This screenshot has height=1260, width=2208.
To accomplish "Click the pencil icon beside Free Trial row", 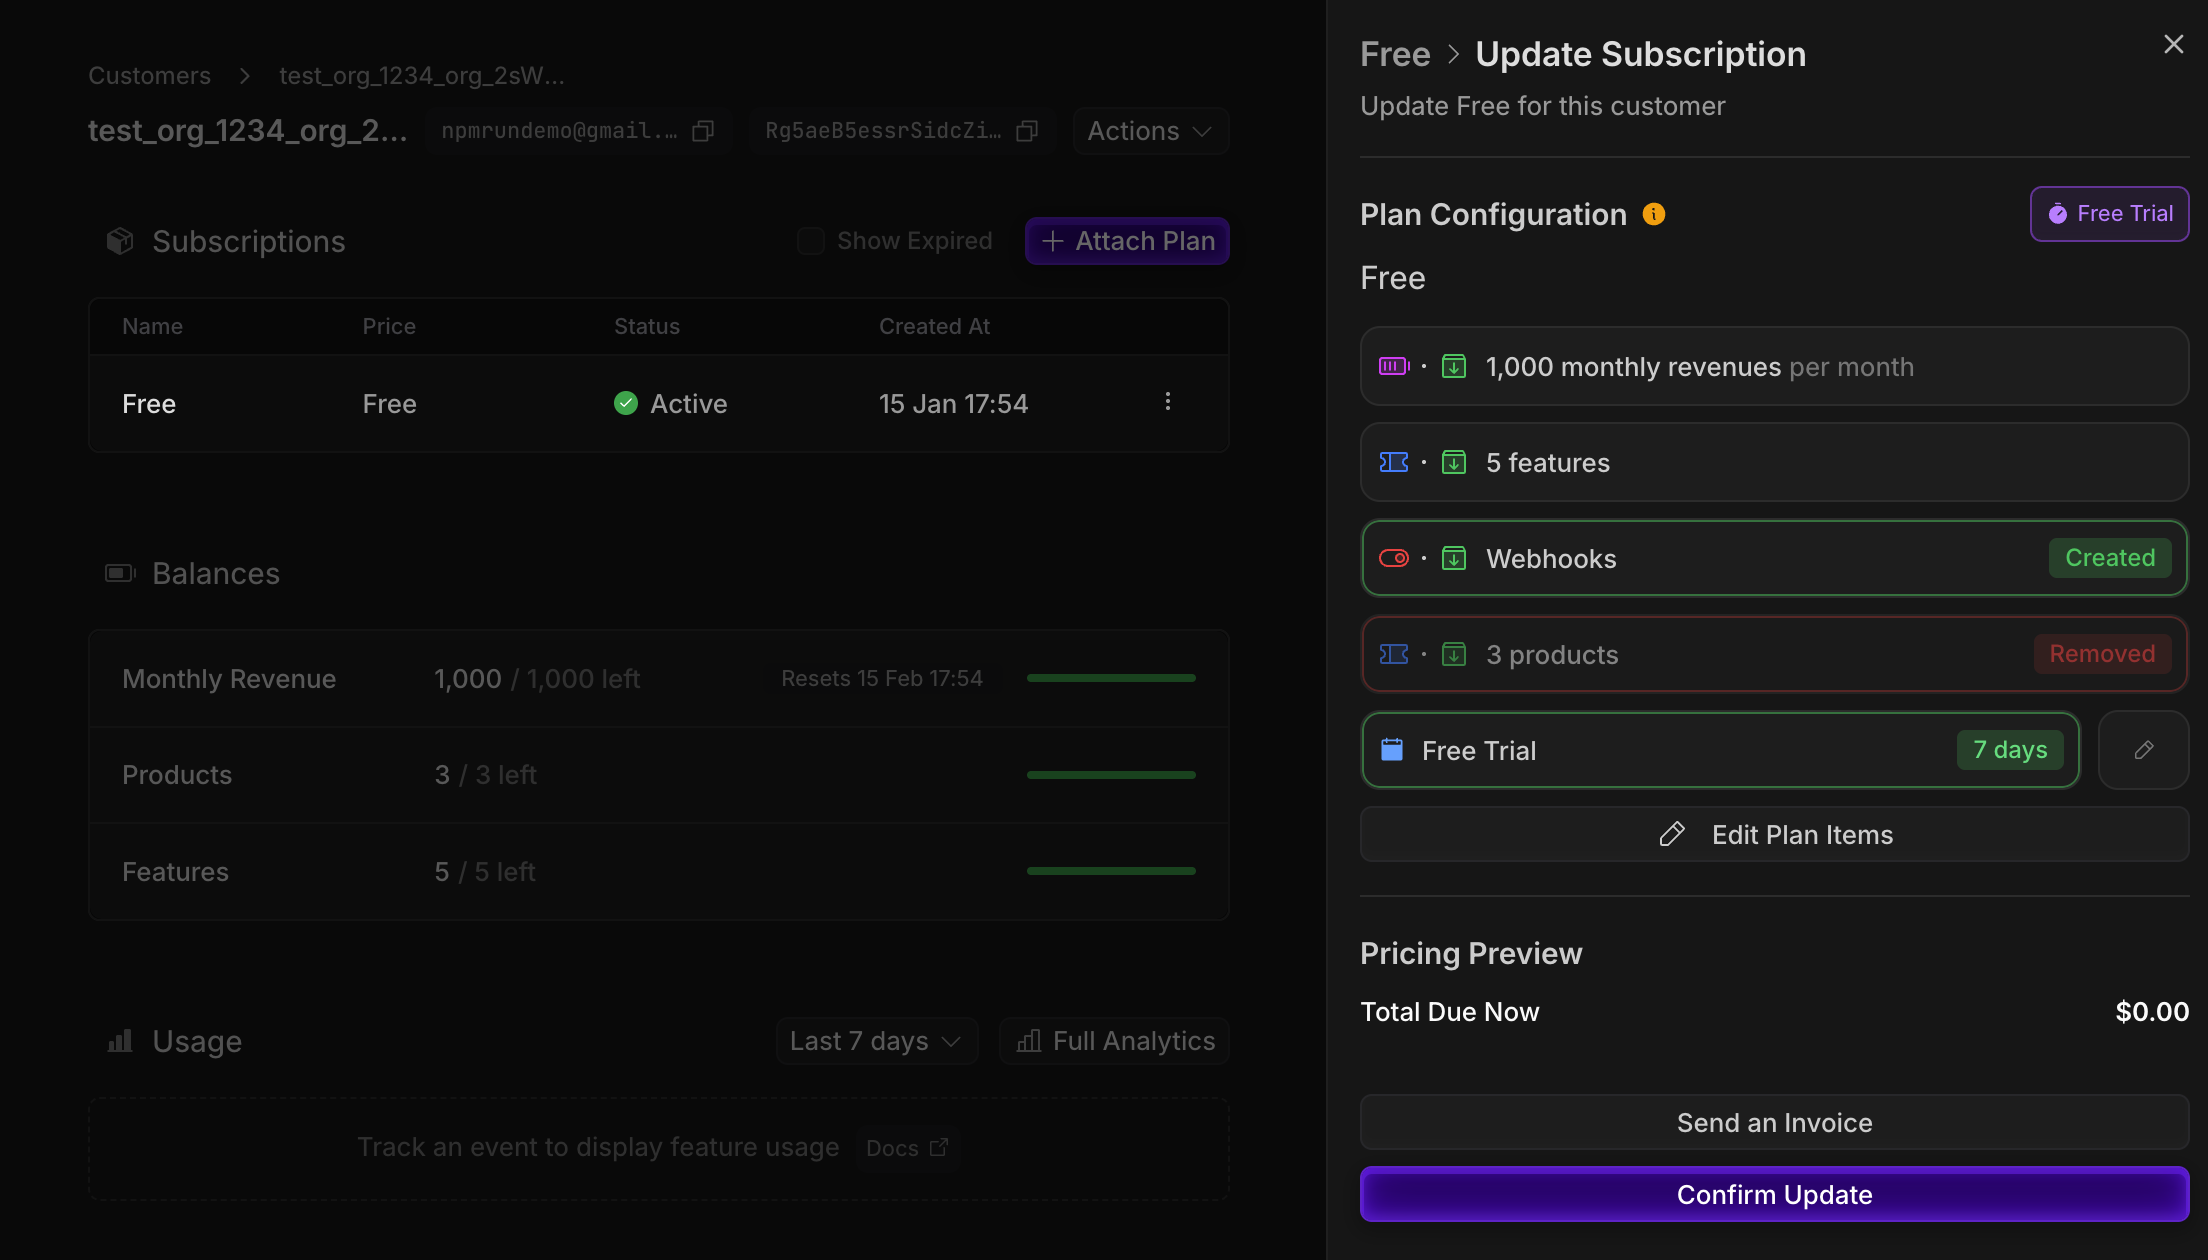I will pyautogui.click(x=2143, y=750).
